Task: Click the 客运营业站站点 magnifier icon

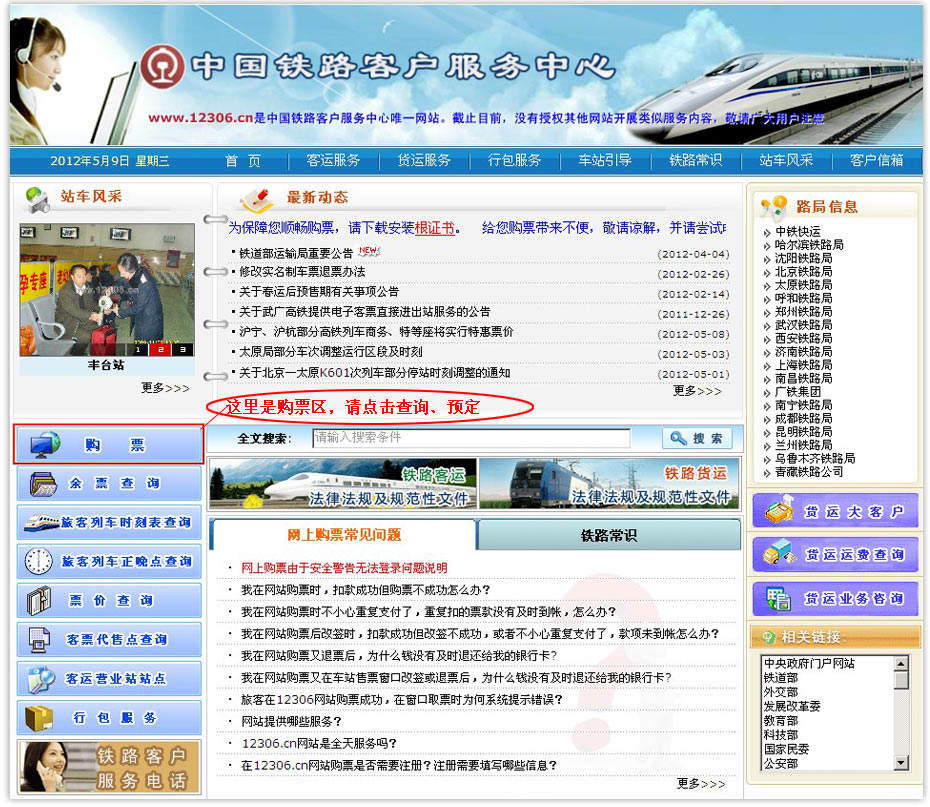Action: pos(41,679)
